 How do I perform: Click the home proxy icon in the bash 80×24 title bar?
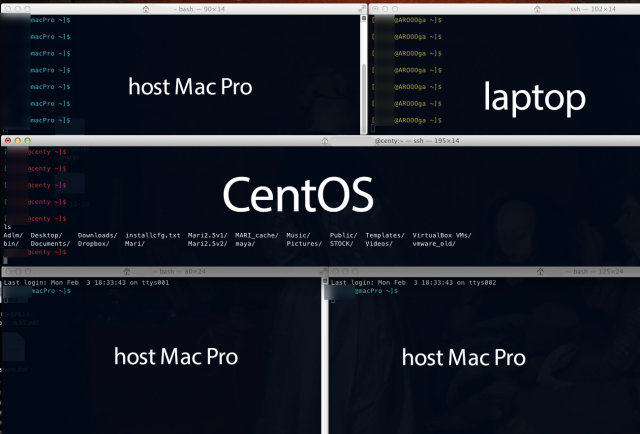(127, 272)
